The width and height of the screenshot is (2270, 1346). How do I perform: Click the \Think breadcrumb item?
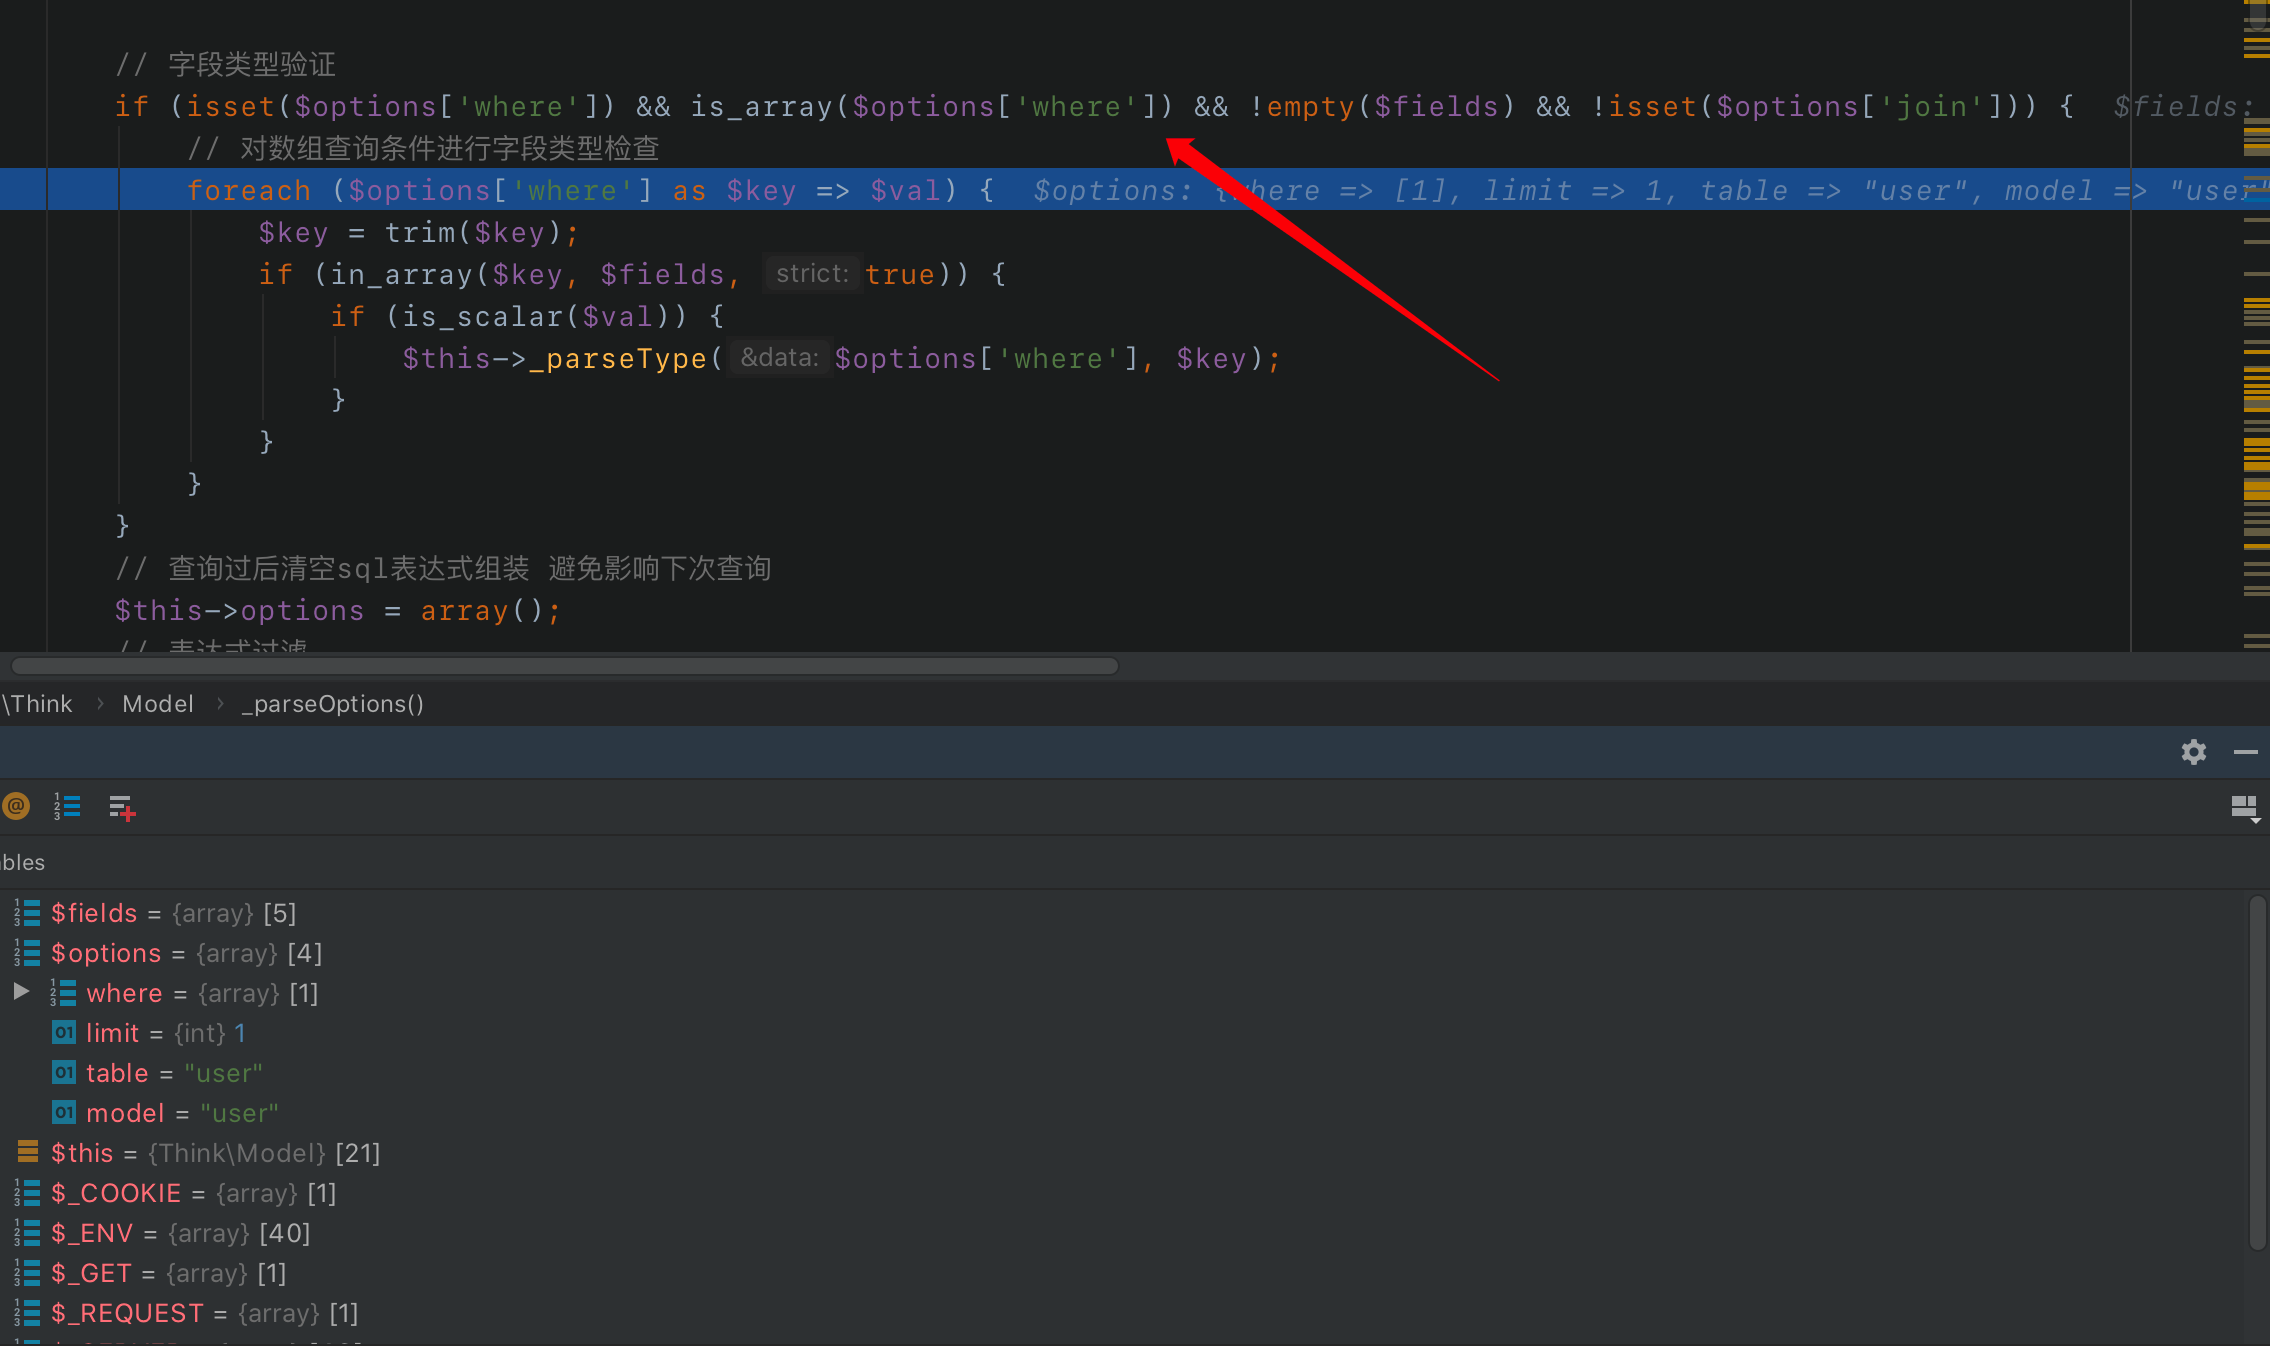38,704
